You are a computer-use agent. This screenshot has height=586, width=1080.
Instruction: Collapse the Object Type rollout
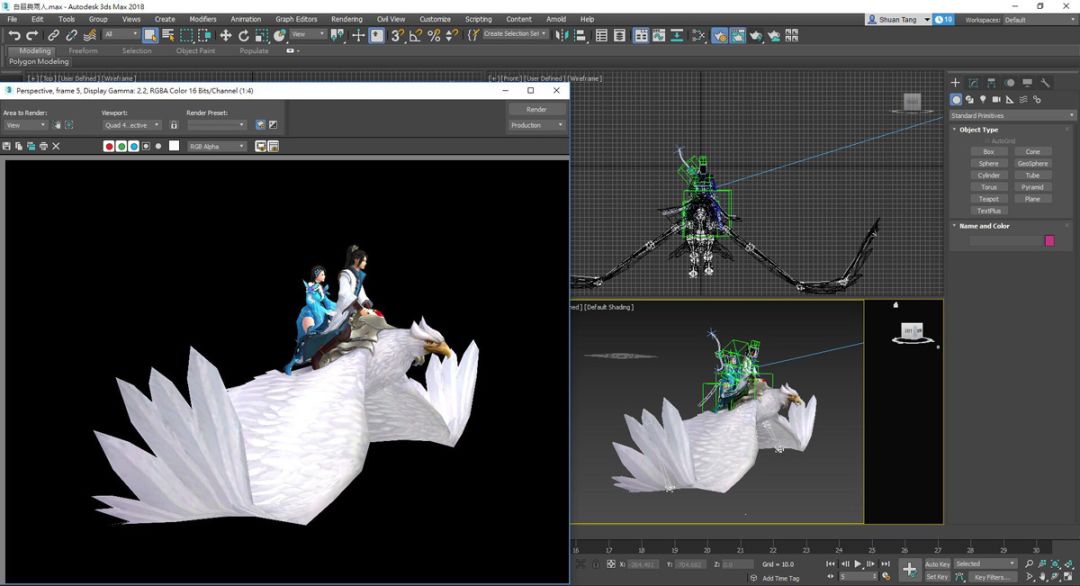pos(978,130)
